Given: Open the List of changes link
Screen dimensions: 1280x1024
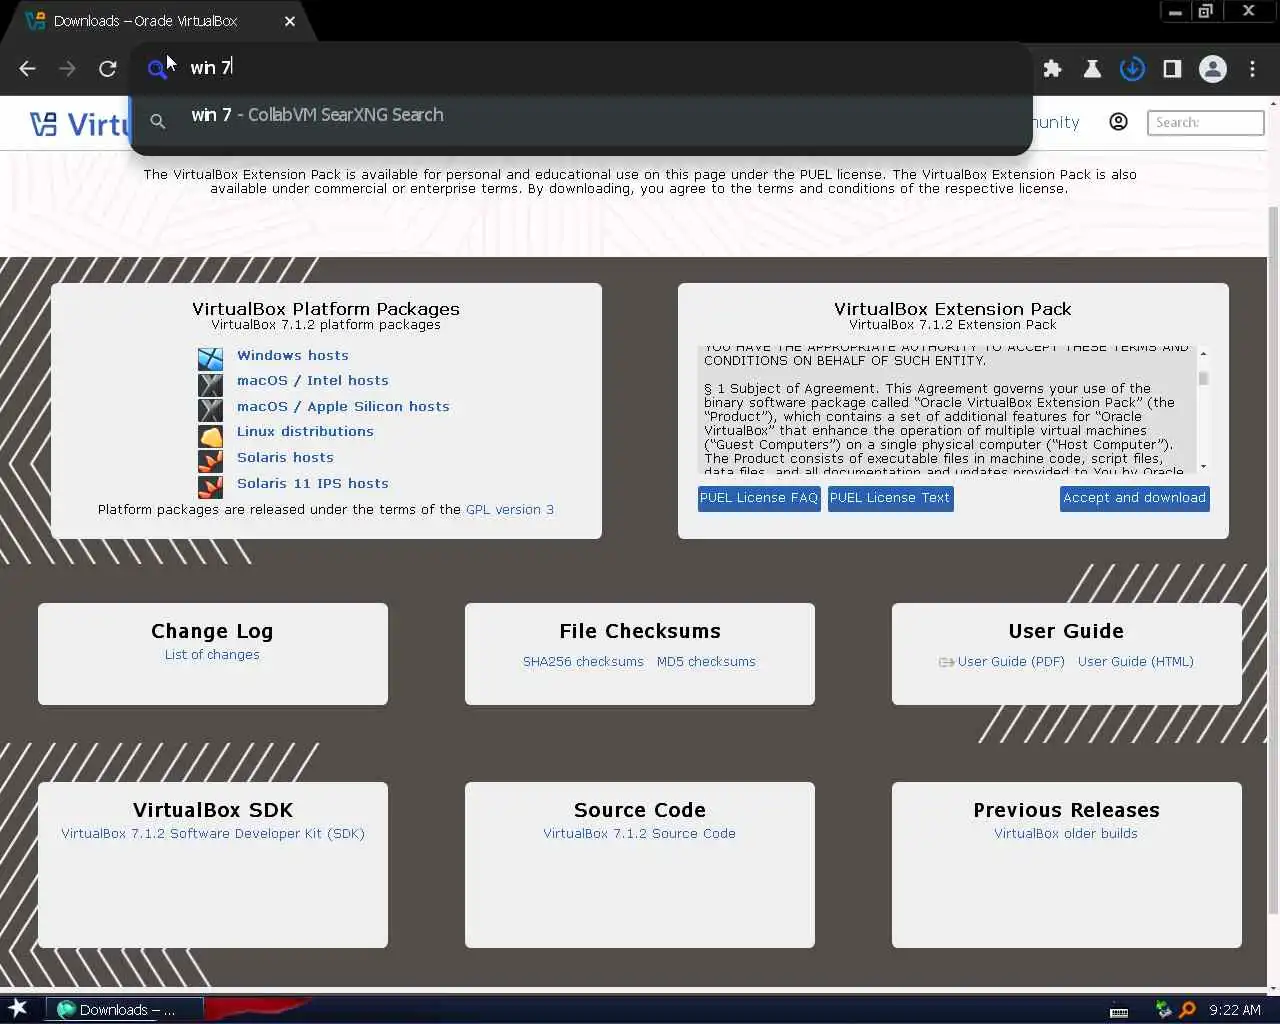Looking at the screenshot, I should point(212,654).
